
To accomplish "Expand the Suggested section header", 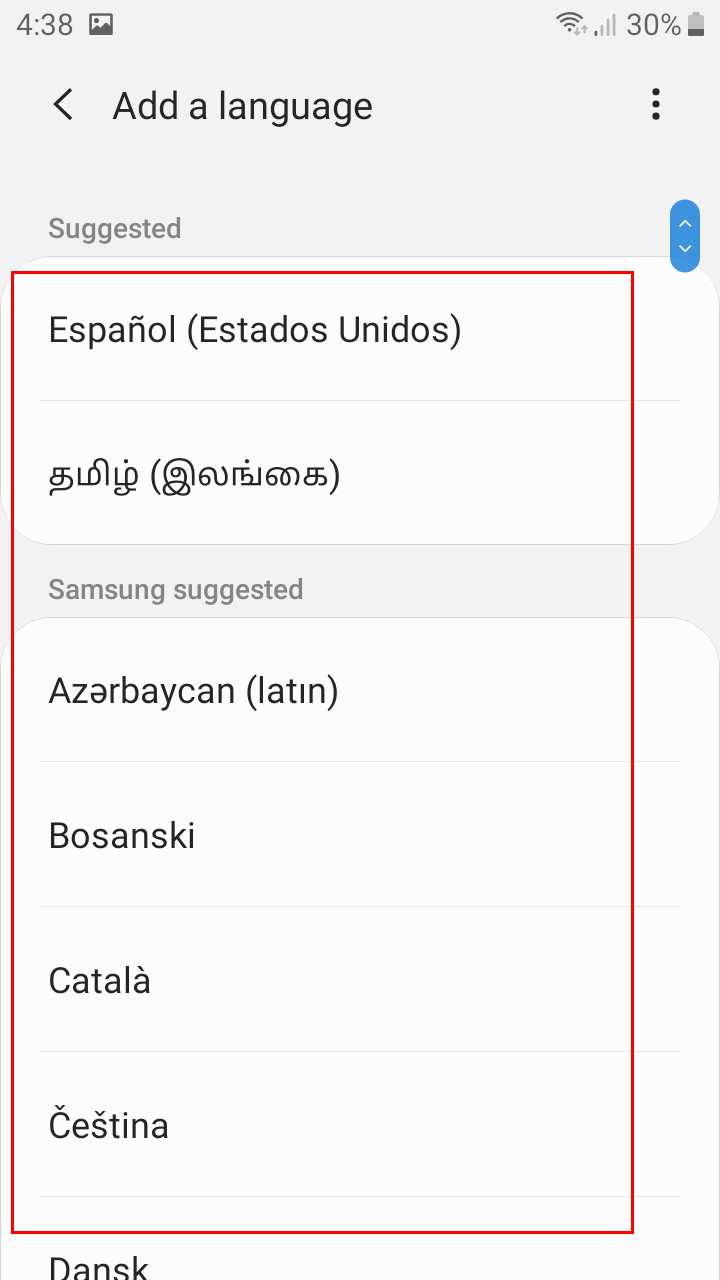I will pos(114,229).
